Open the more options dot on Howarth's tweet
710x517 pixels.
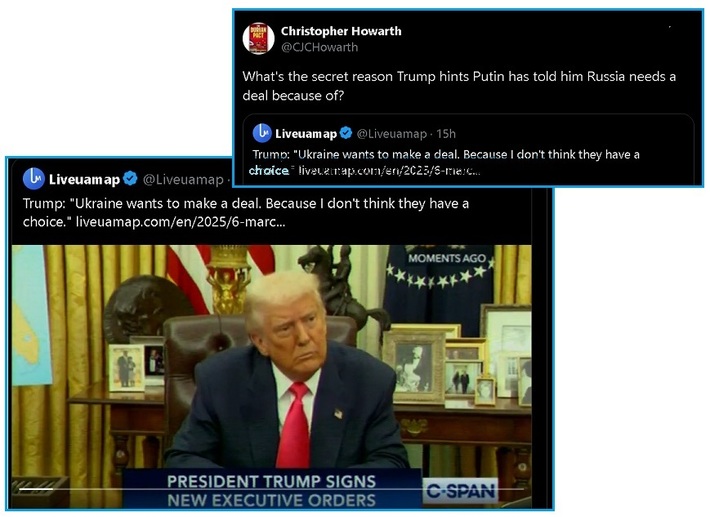[x=670, y=27]
